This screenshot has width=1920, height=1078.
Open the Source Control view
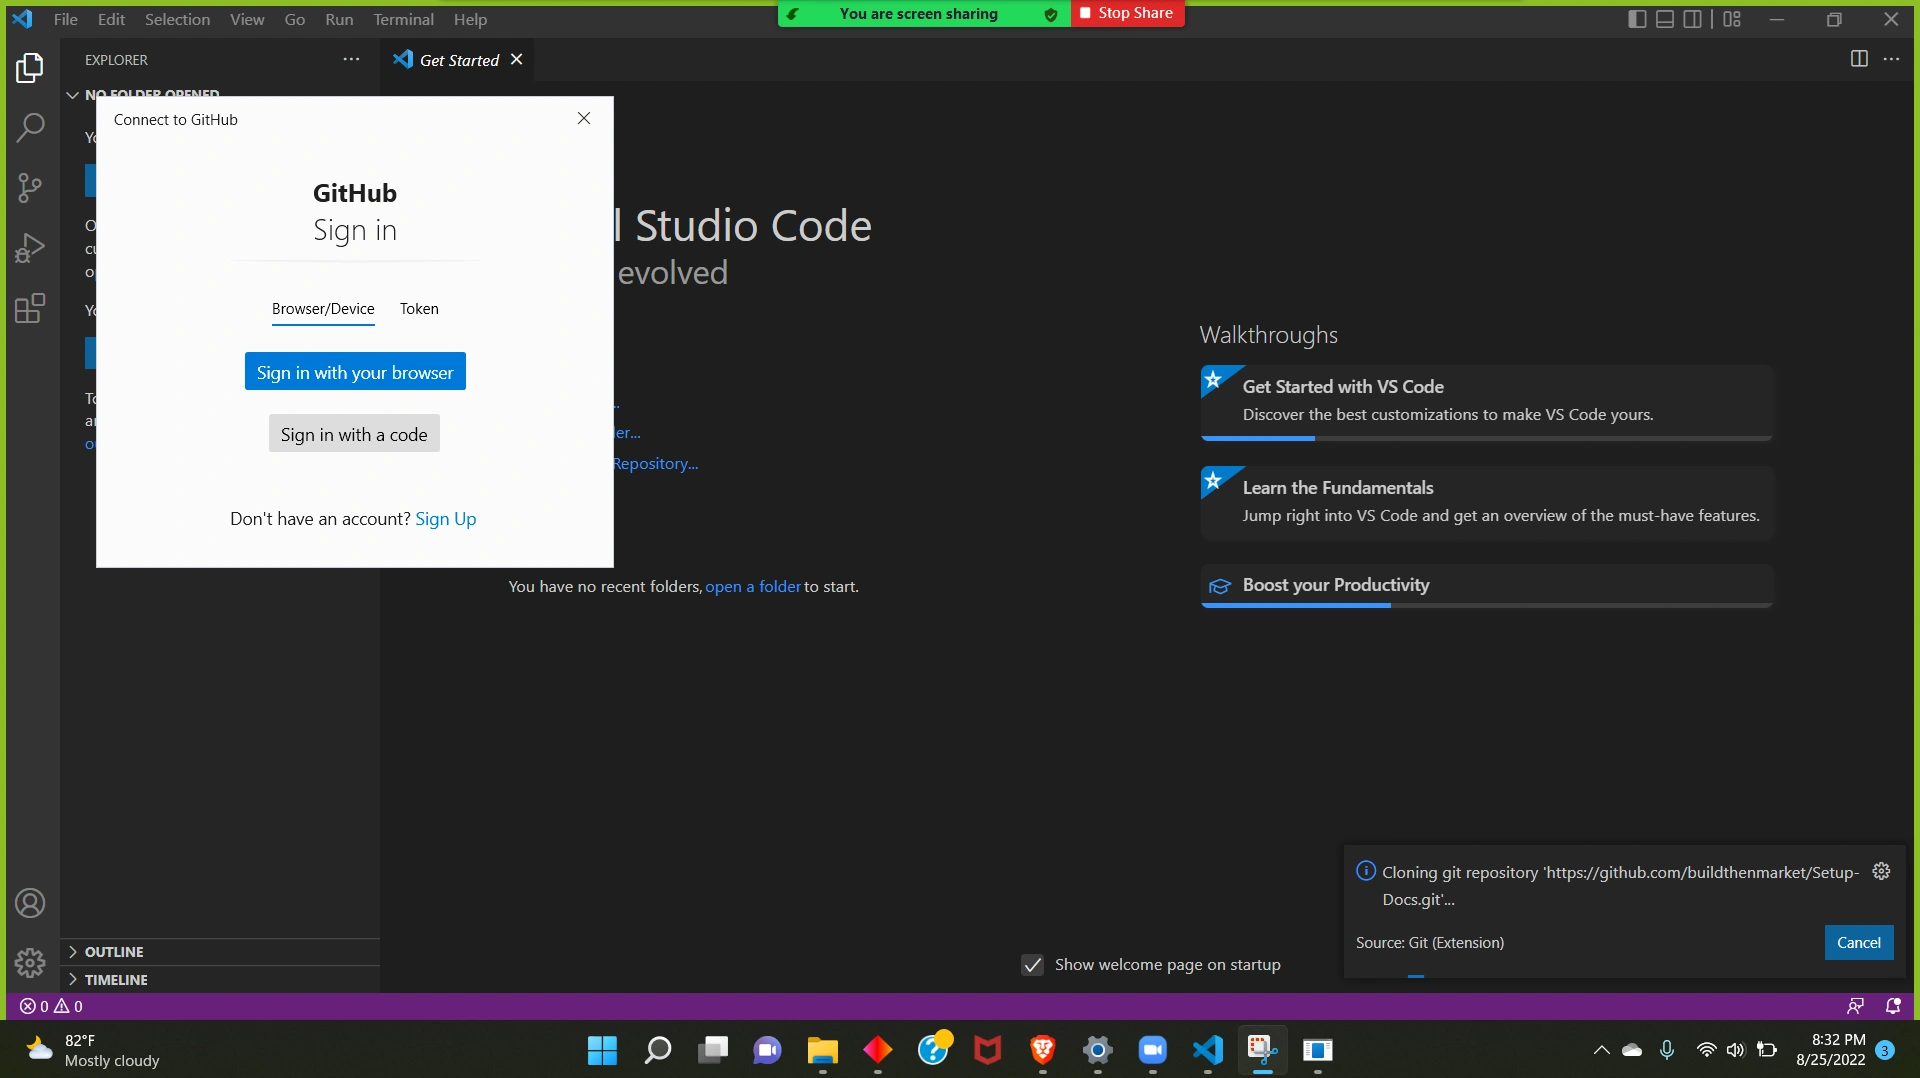click(30, 187)
